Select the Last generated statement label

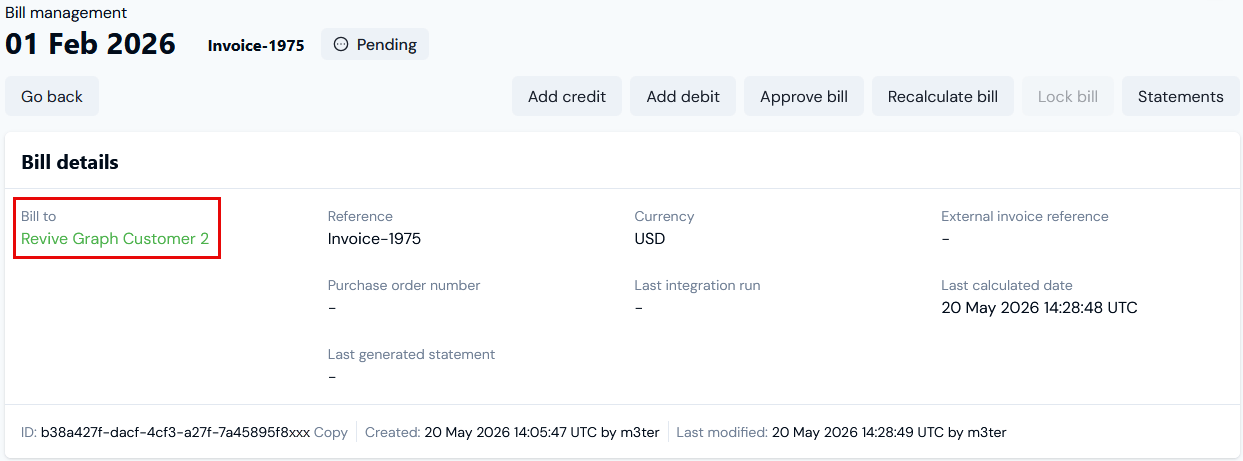click(411, 354)
